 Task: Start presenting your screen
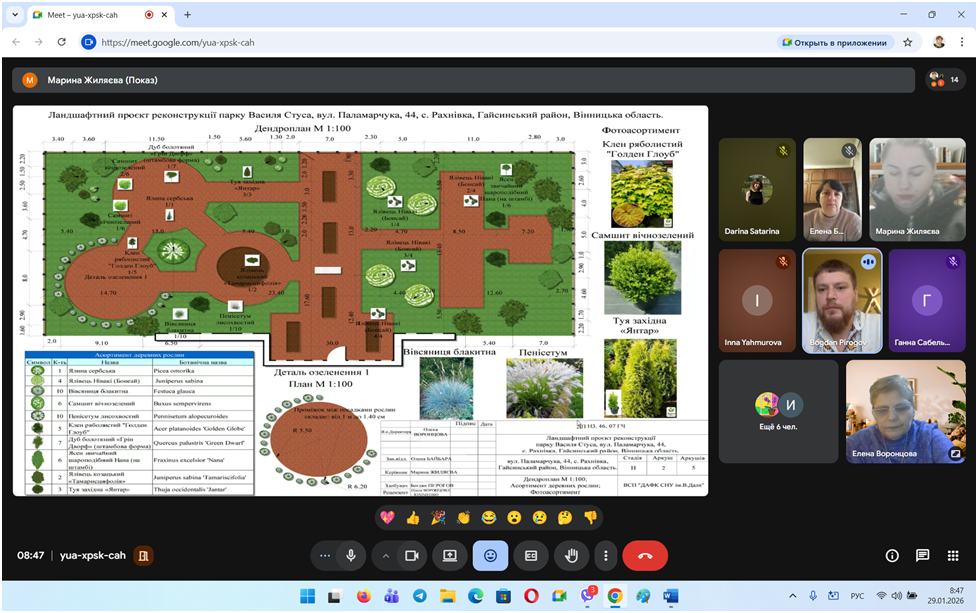[450, 555]
